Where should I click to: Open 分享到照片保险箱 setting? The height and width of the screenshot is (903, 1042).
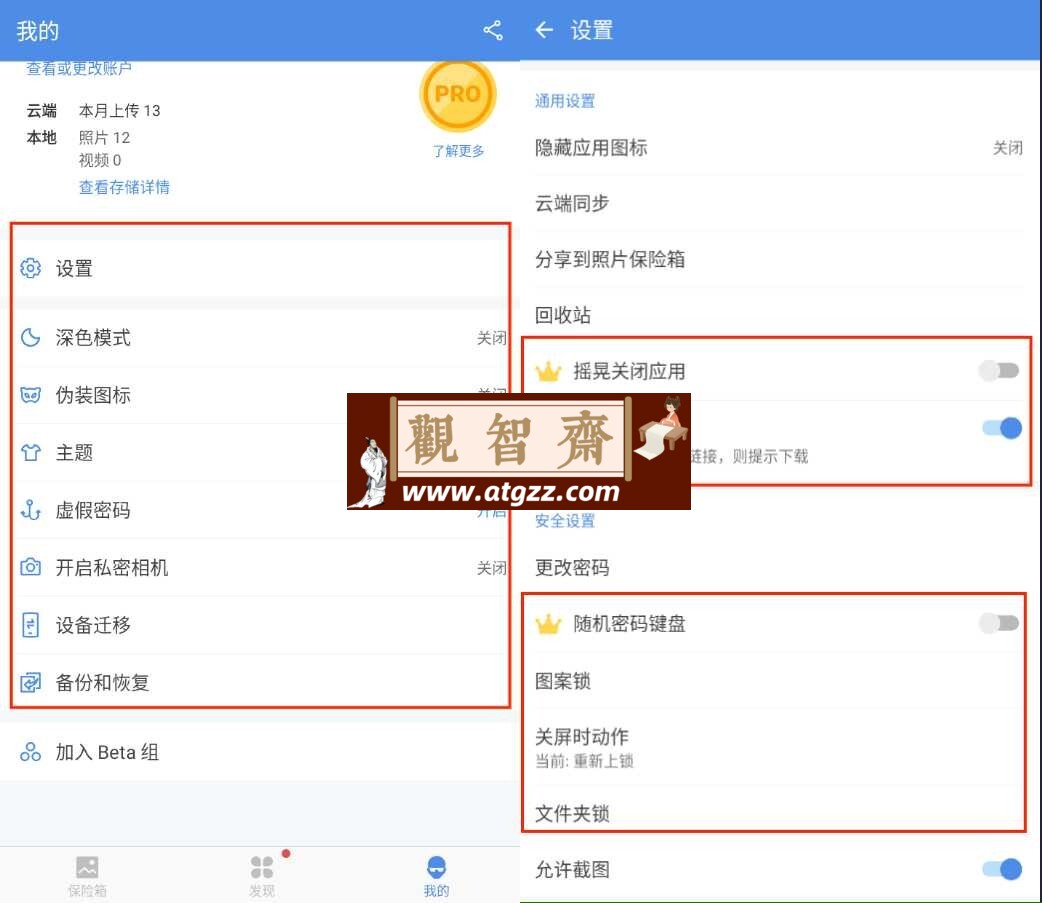click(779, 259)
